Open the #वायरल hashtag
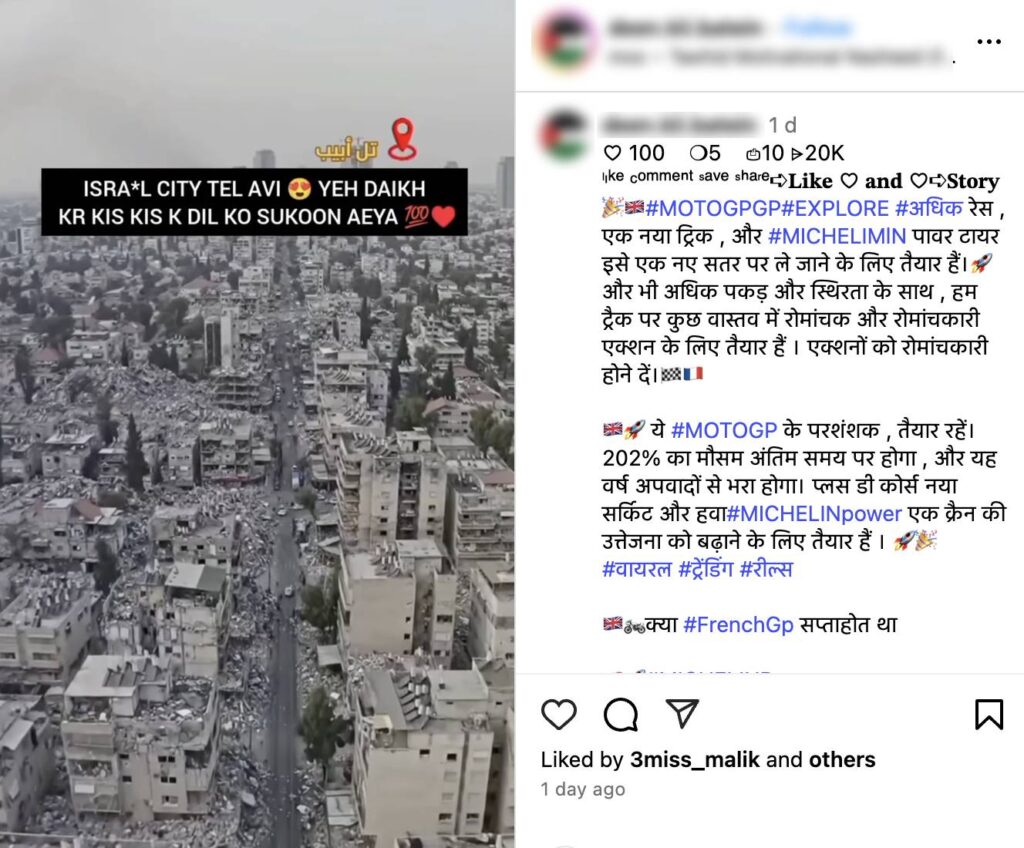Screen dimensions: 1024x848 (636, 569)
